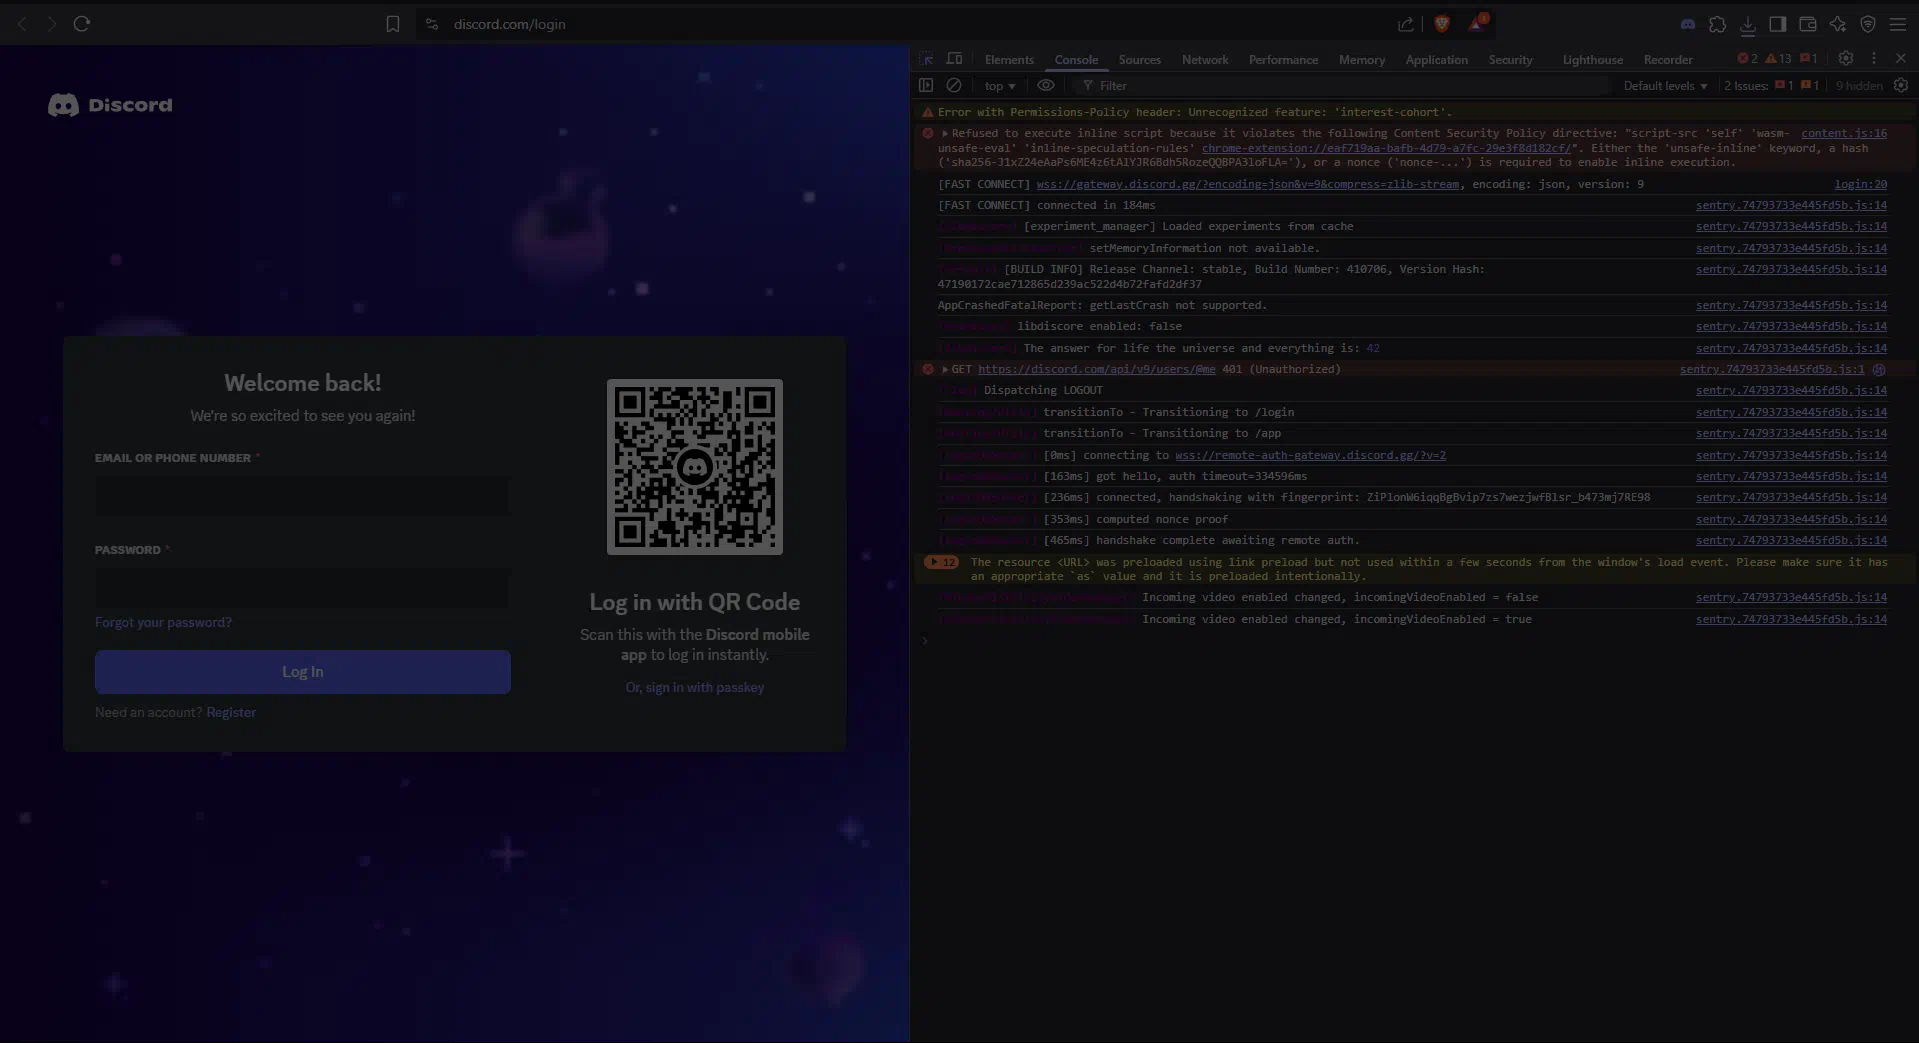Focus the Email or Phone Number field
Screen dimensions: 1919x1043
[302, 496]
